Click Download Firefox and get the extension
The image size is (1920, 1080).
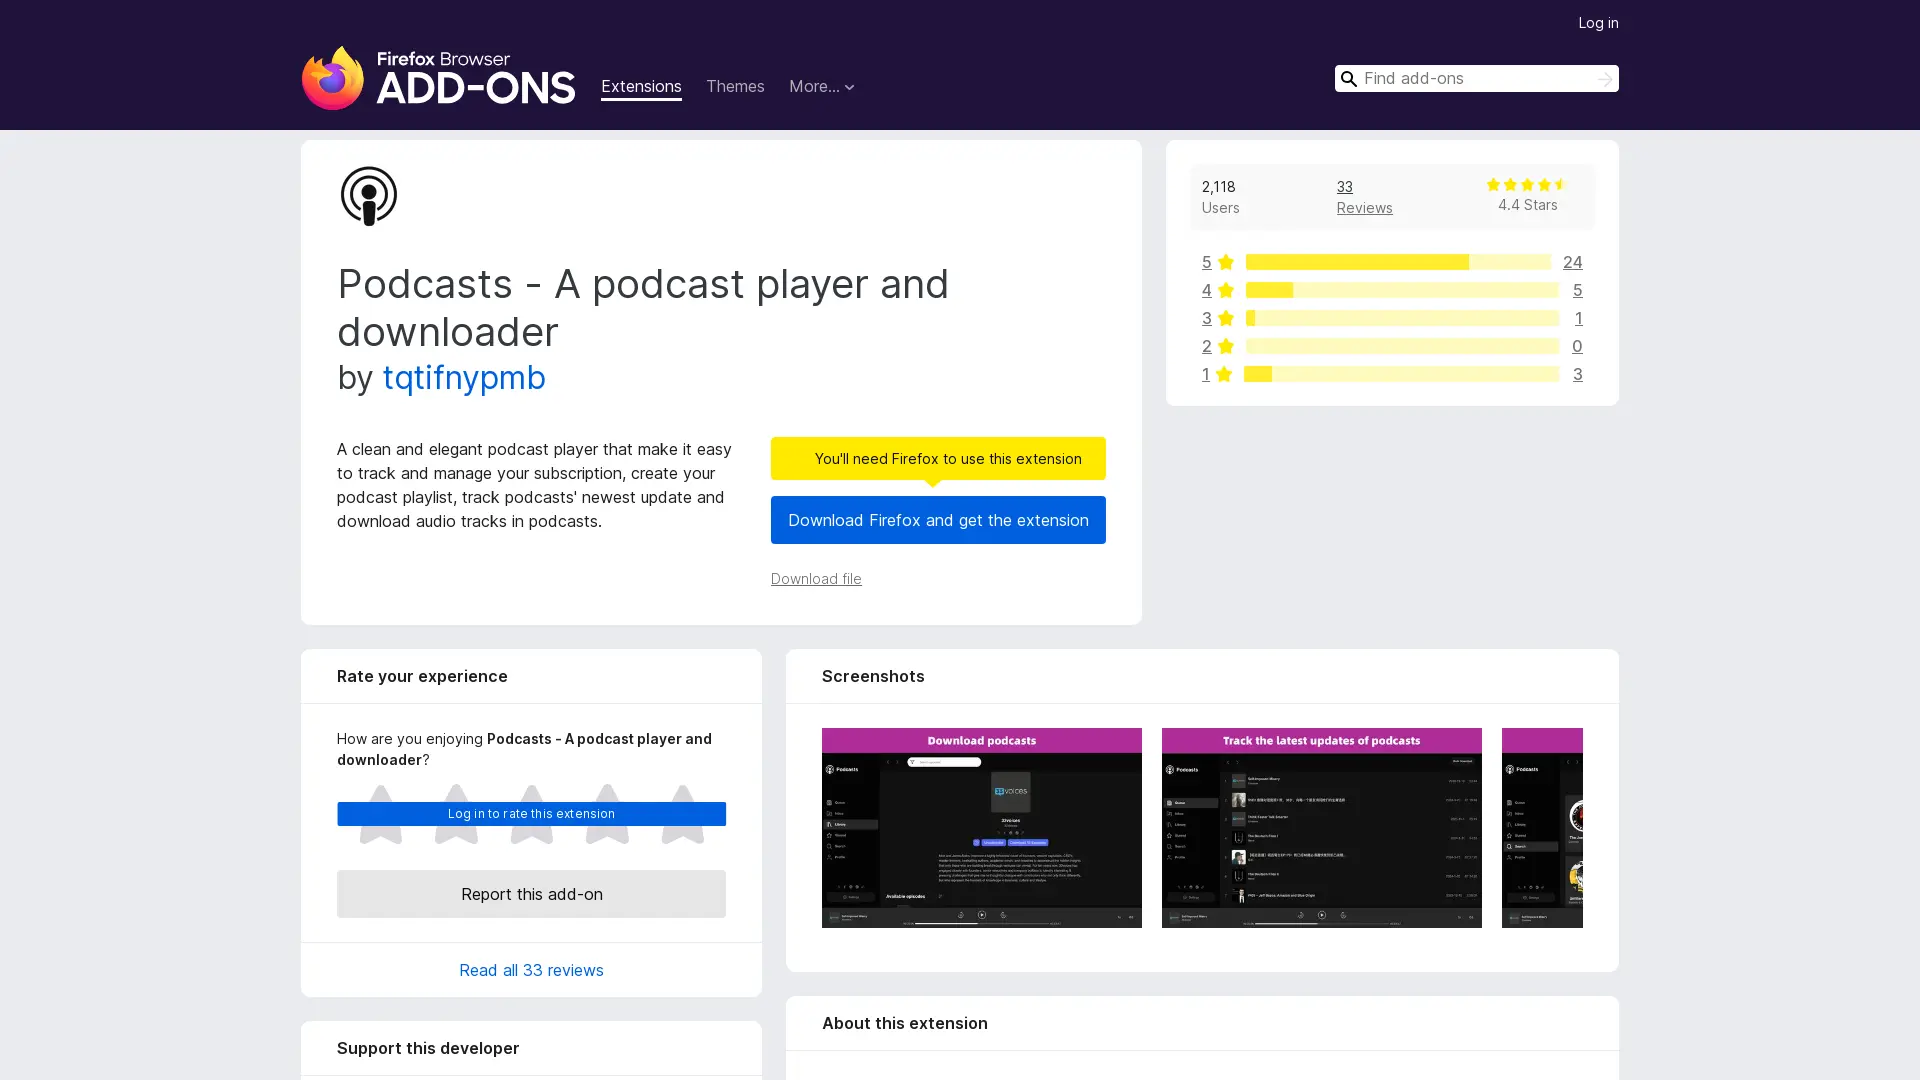[938, 520]
